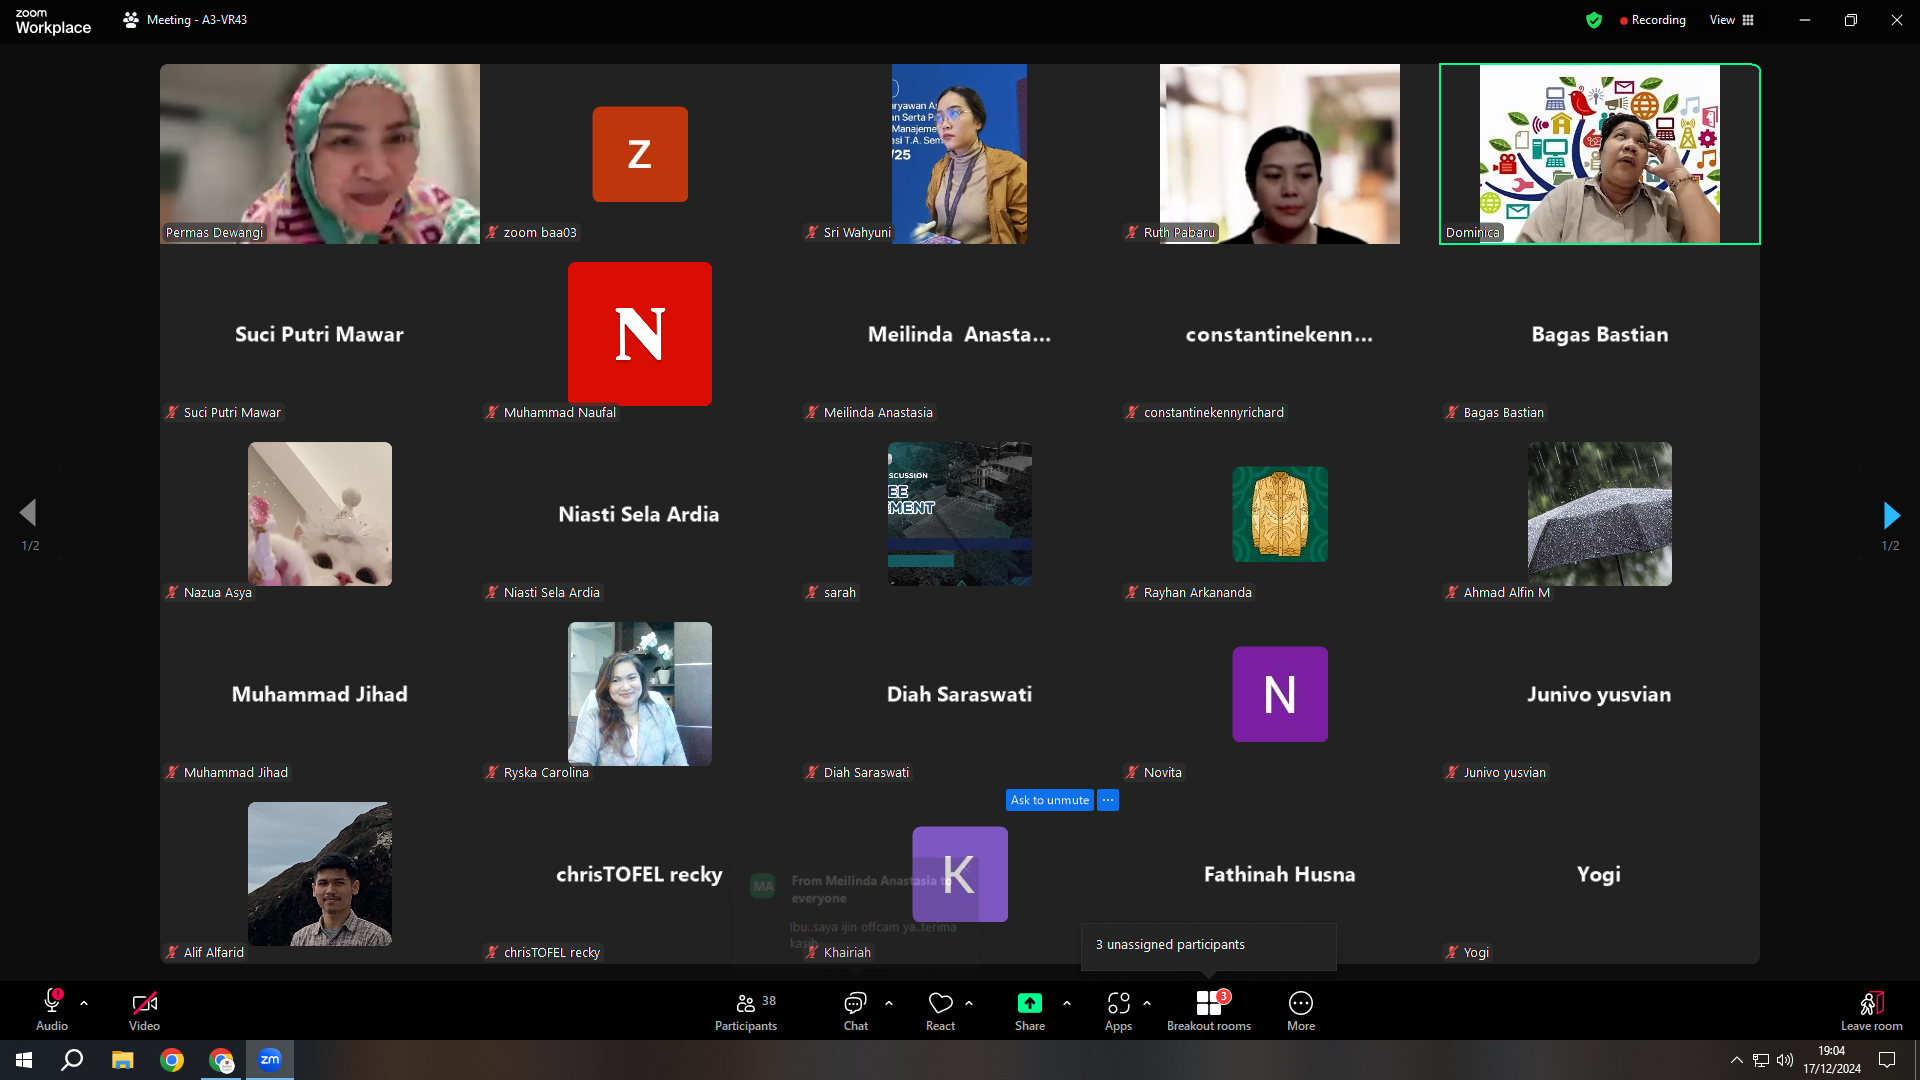This screenshot has width=1920, height=1080.
Task: Click the green Share screen icon
Action: [x=1030, y=1003]
